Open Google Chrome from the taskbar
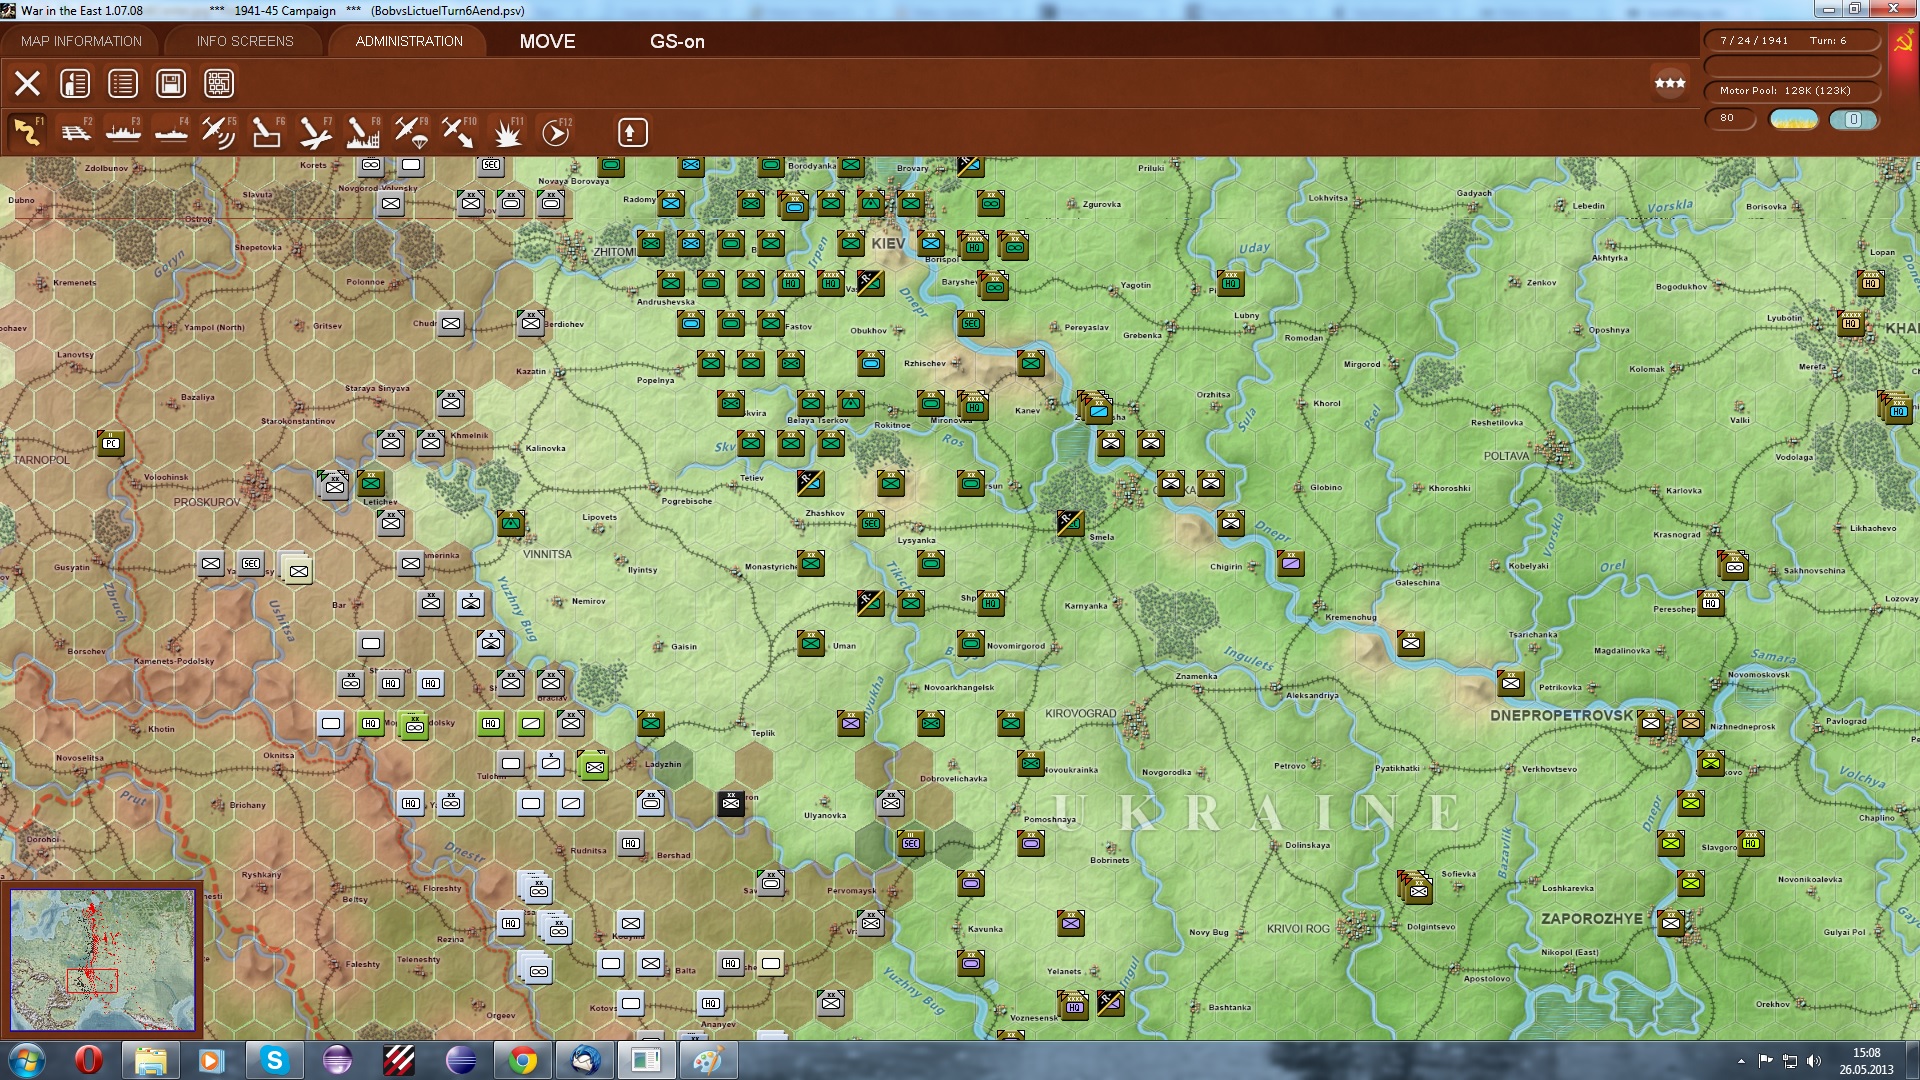This screenshot has width=1920, height=1080. 523,1060
